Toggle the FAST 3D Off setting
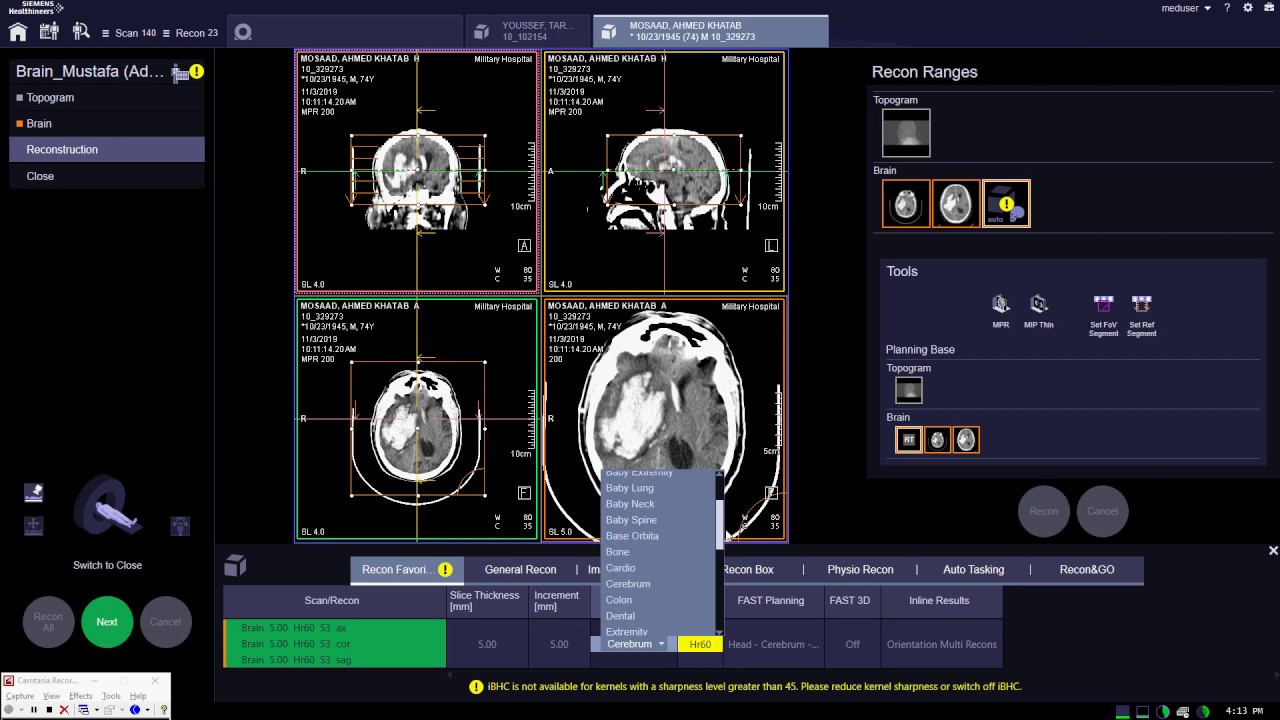This screenshot has height=720, width=1280. 852,645
